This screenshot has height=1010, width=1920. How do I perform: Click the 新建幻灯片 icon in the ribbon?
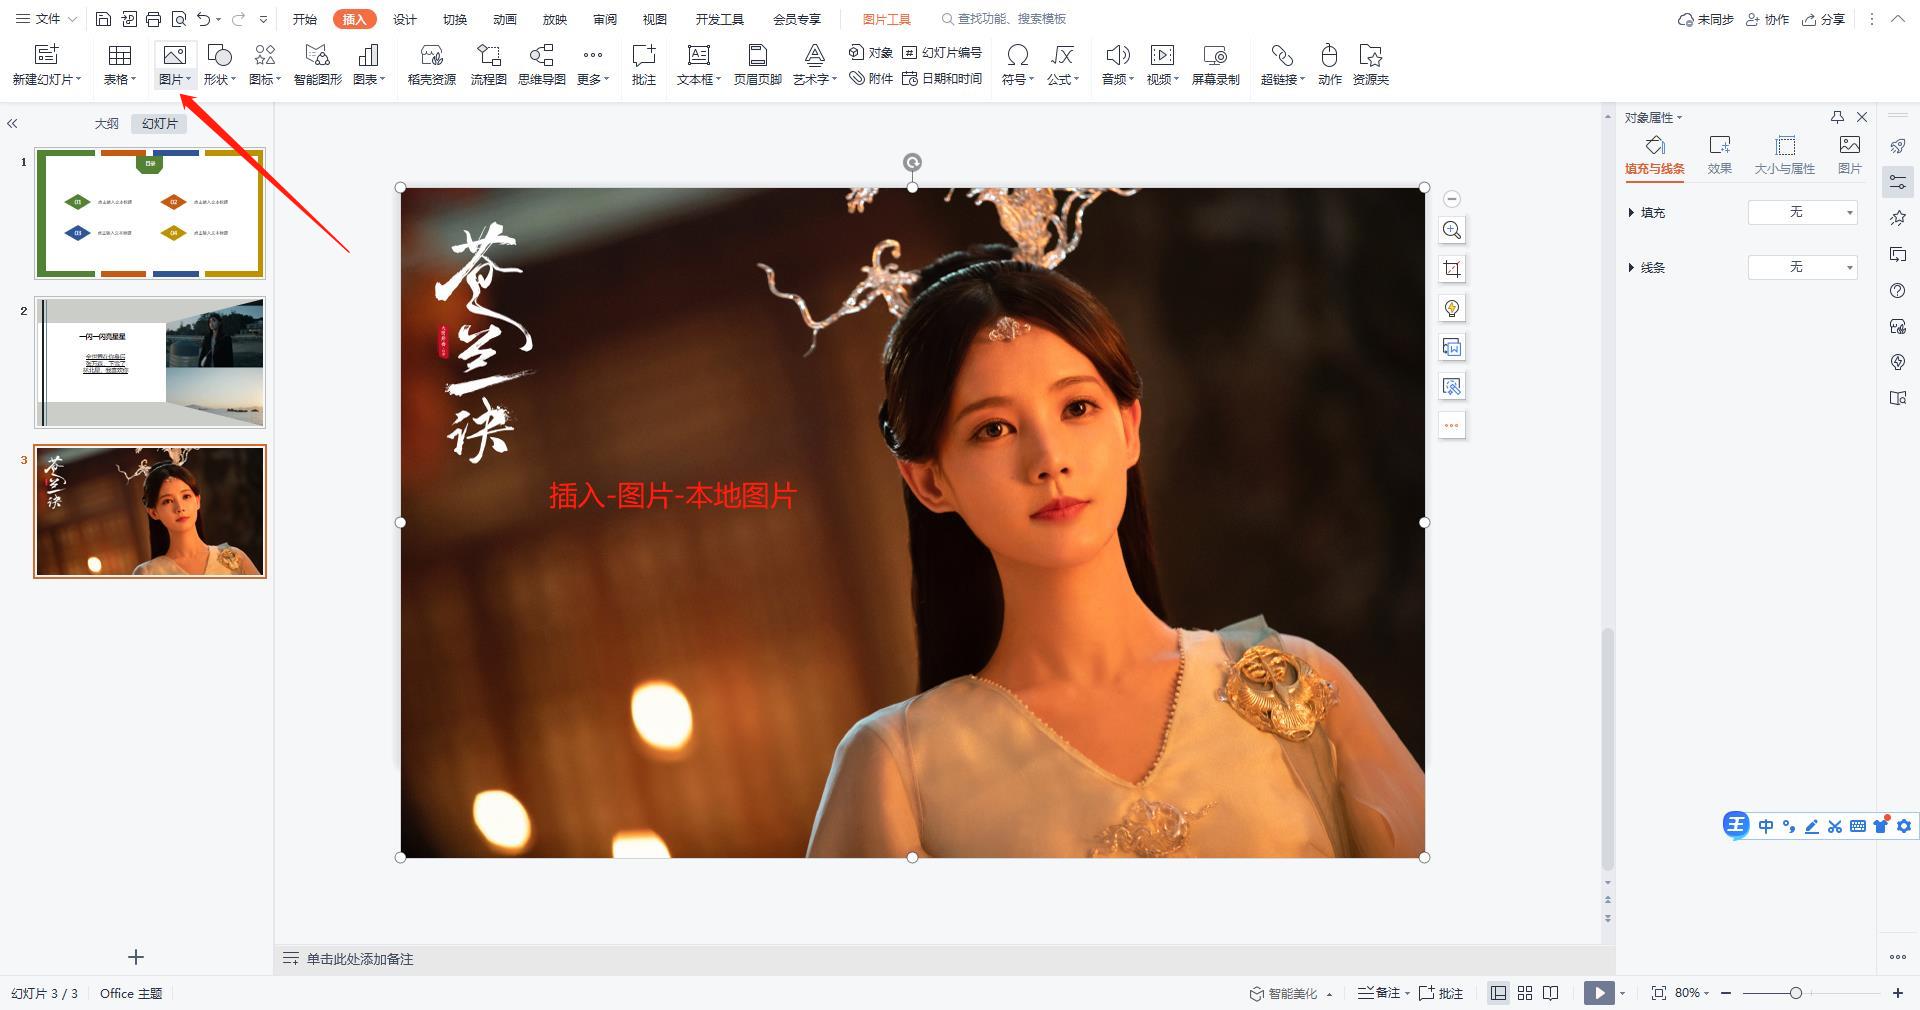pos(46,55)
